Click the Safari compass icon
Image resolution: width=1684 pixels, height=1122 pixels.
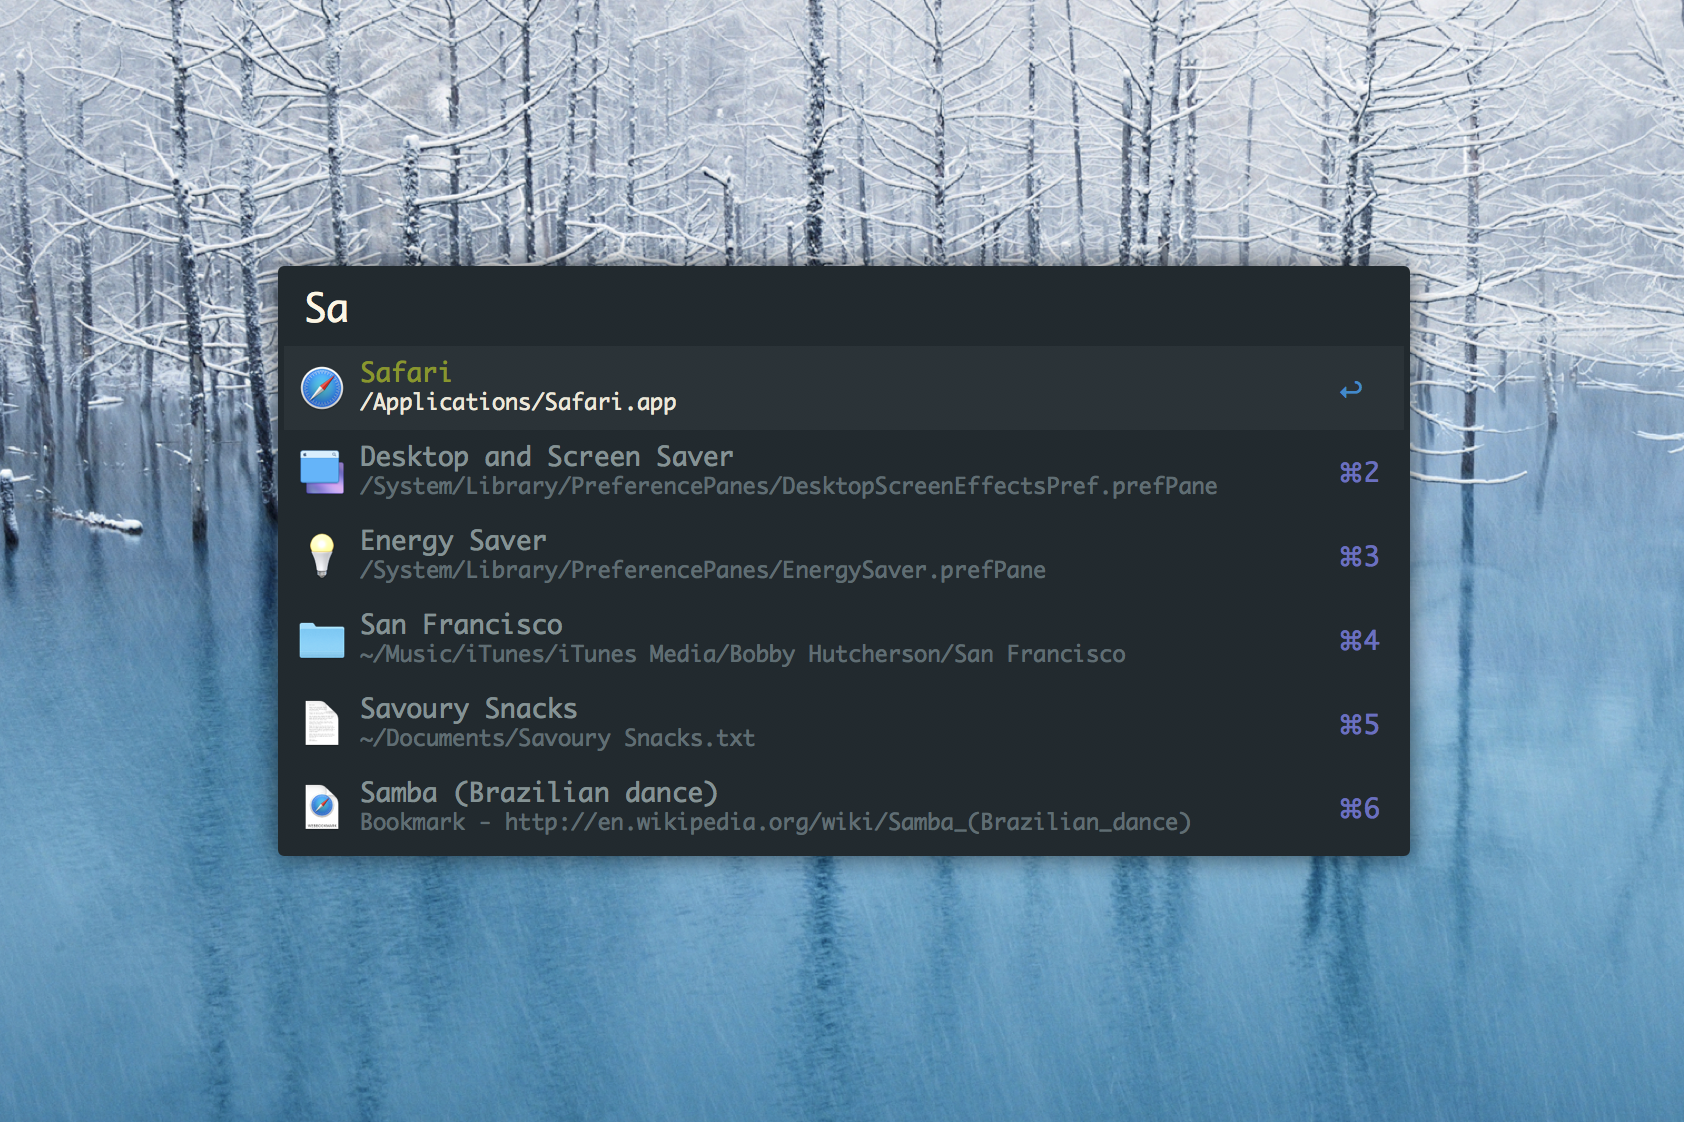322,388
